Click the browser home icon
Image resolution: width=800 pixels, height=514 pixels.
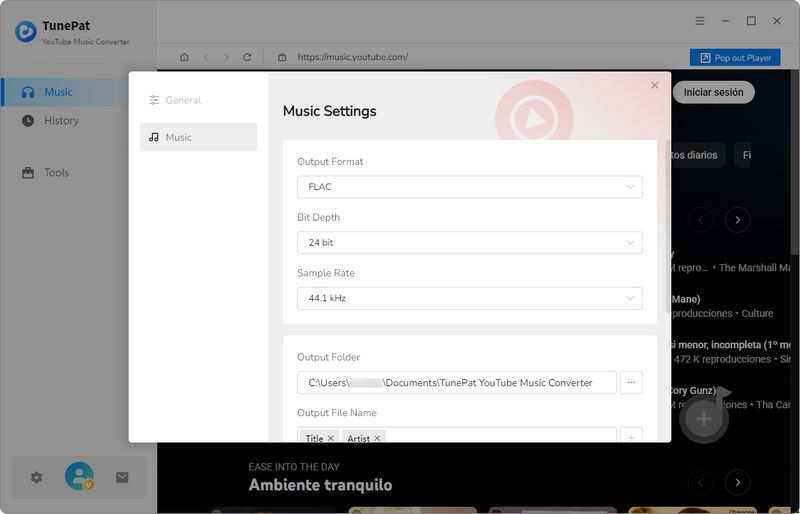[184, 57]
